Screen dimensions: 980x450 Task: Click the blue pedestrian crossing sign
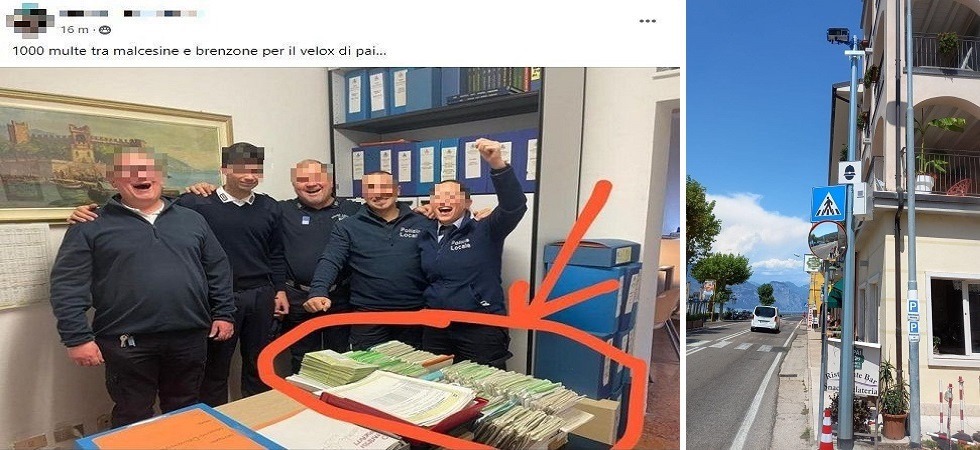[828, 204]
